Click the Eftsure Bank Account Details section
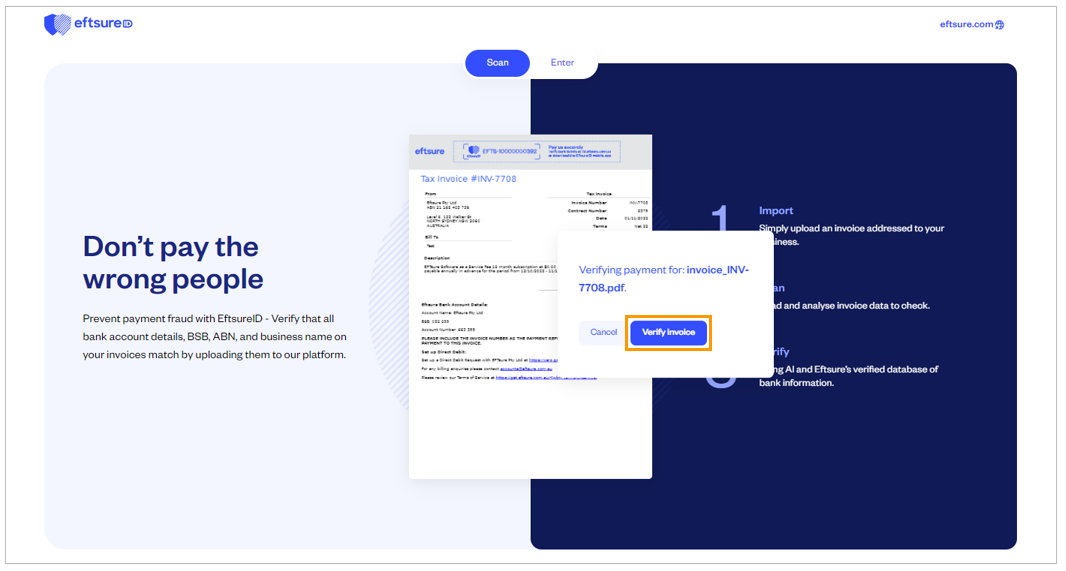 [455, 305]
